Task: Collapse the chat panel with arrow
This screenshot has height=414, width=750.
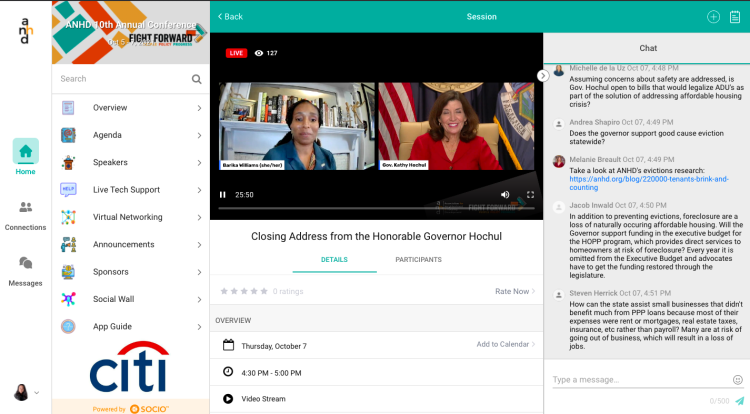Action: pos(543,75)
